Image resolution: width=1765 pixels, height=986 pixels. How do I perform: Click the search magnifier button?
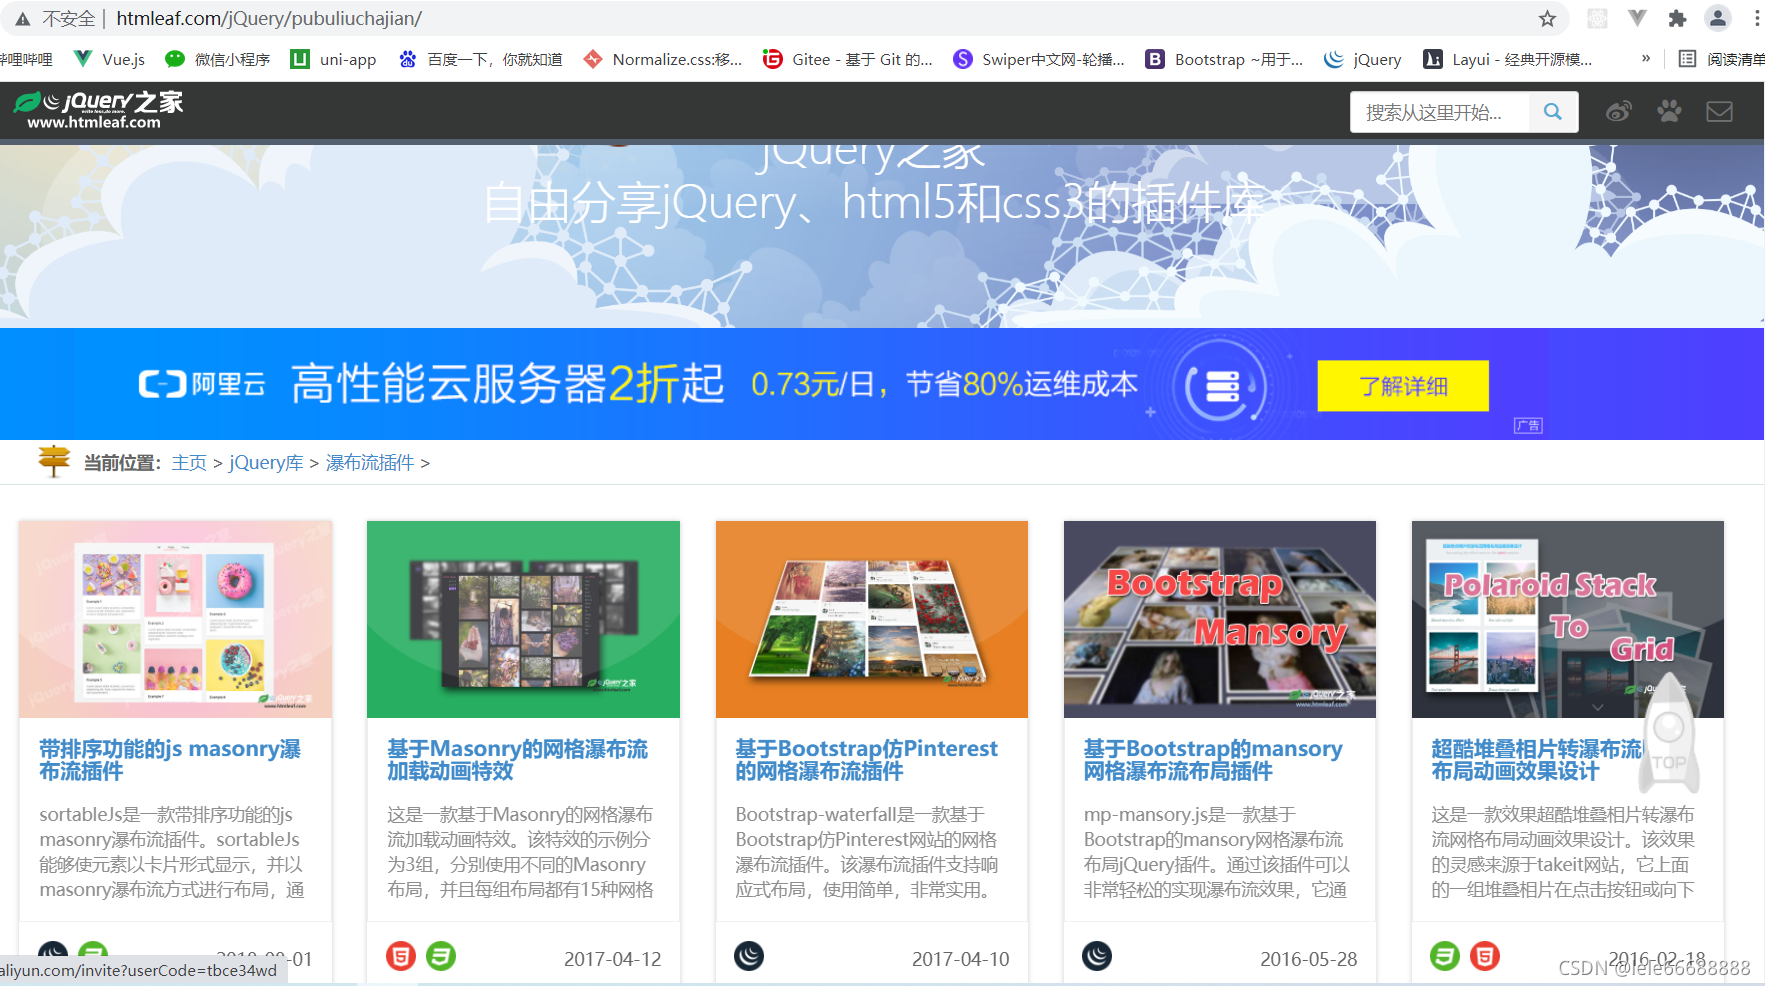click(x=1552, y=112)
